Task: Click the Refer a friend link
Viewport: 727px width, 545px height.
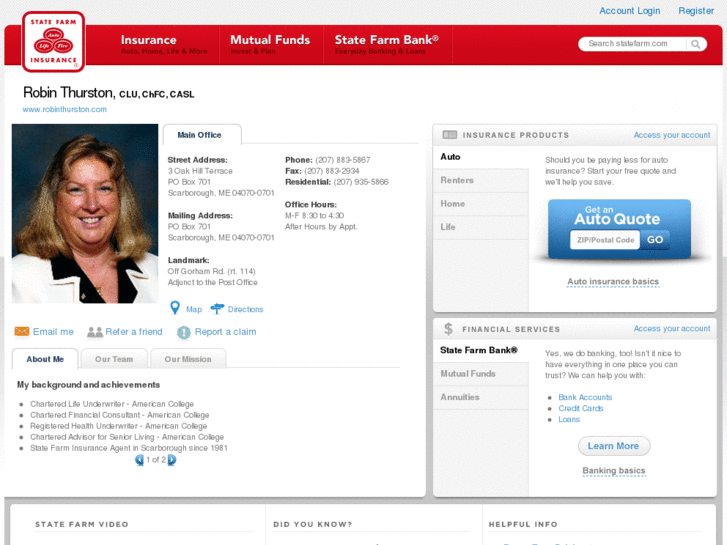Action: tap(134, 332)
